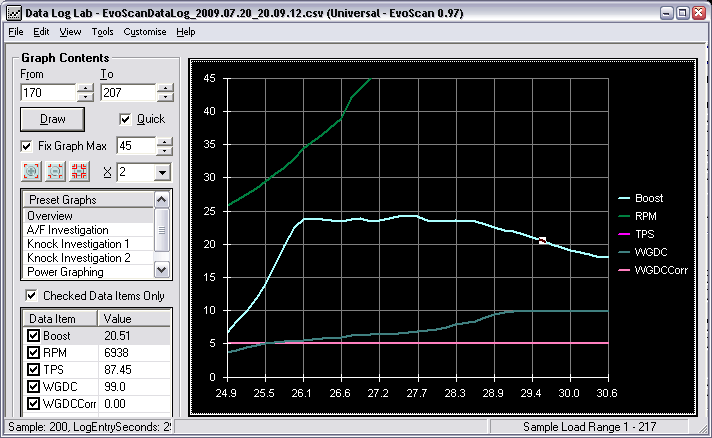Uncheck the RPM data item

pyautogui.click(x=33, y=353)
